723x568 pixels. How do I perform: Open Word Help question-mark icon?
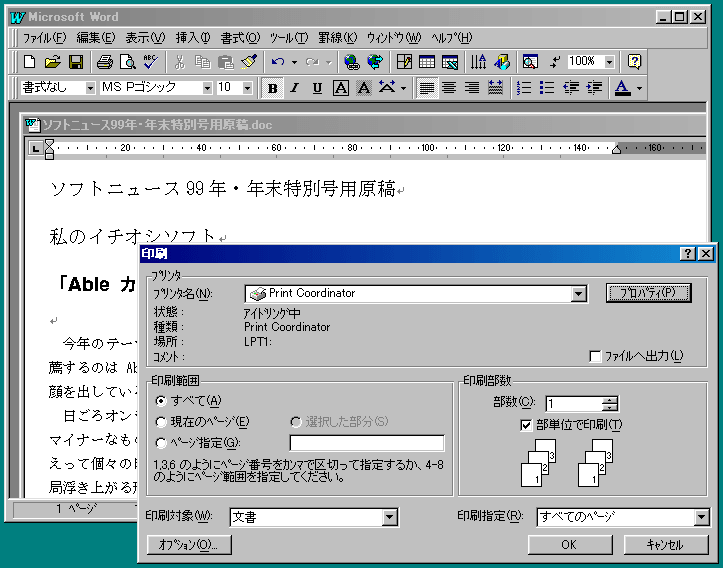coord(634,62)
